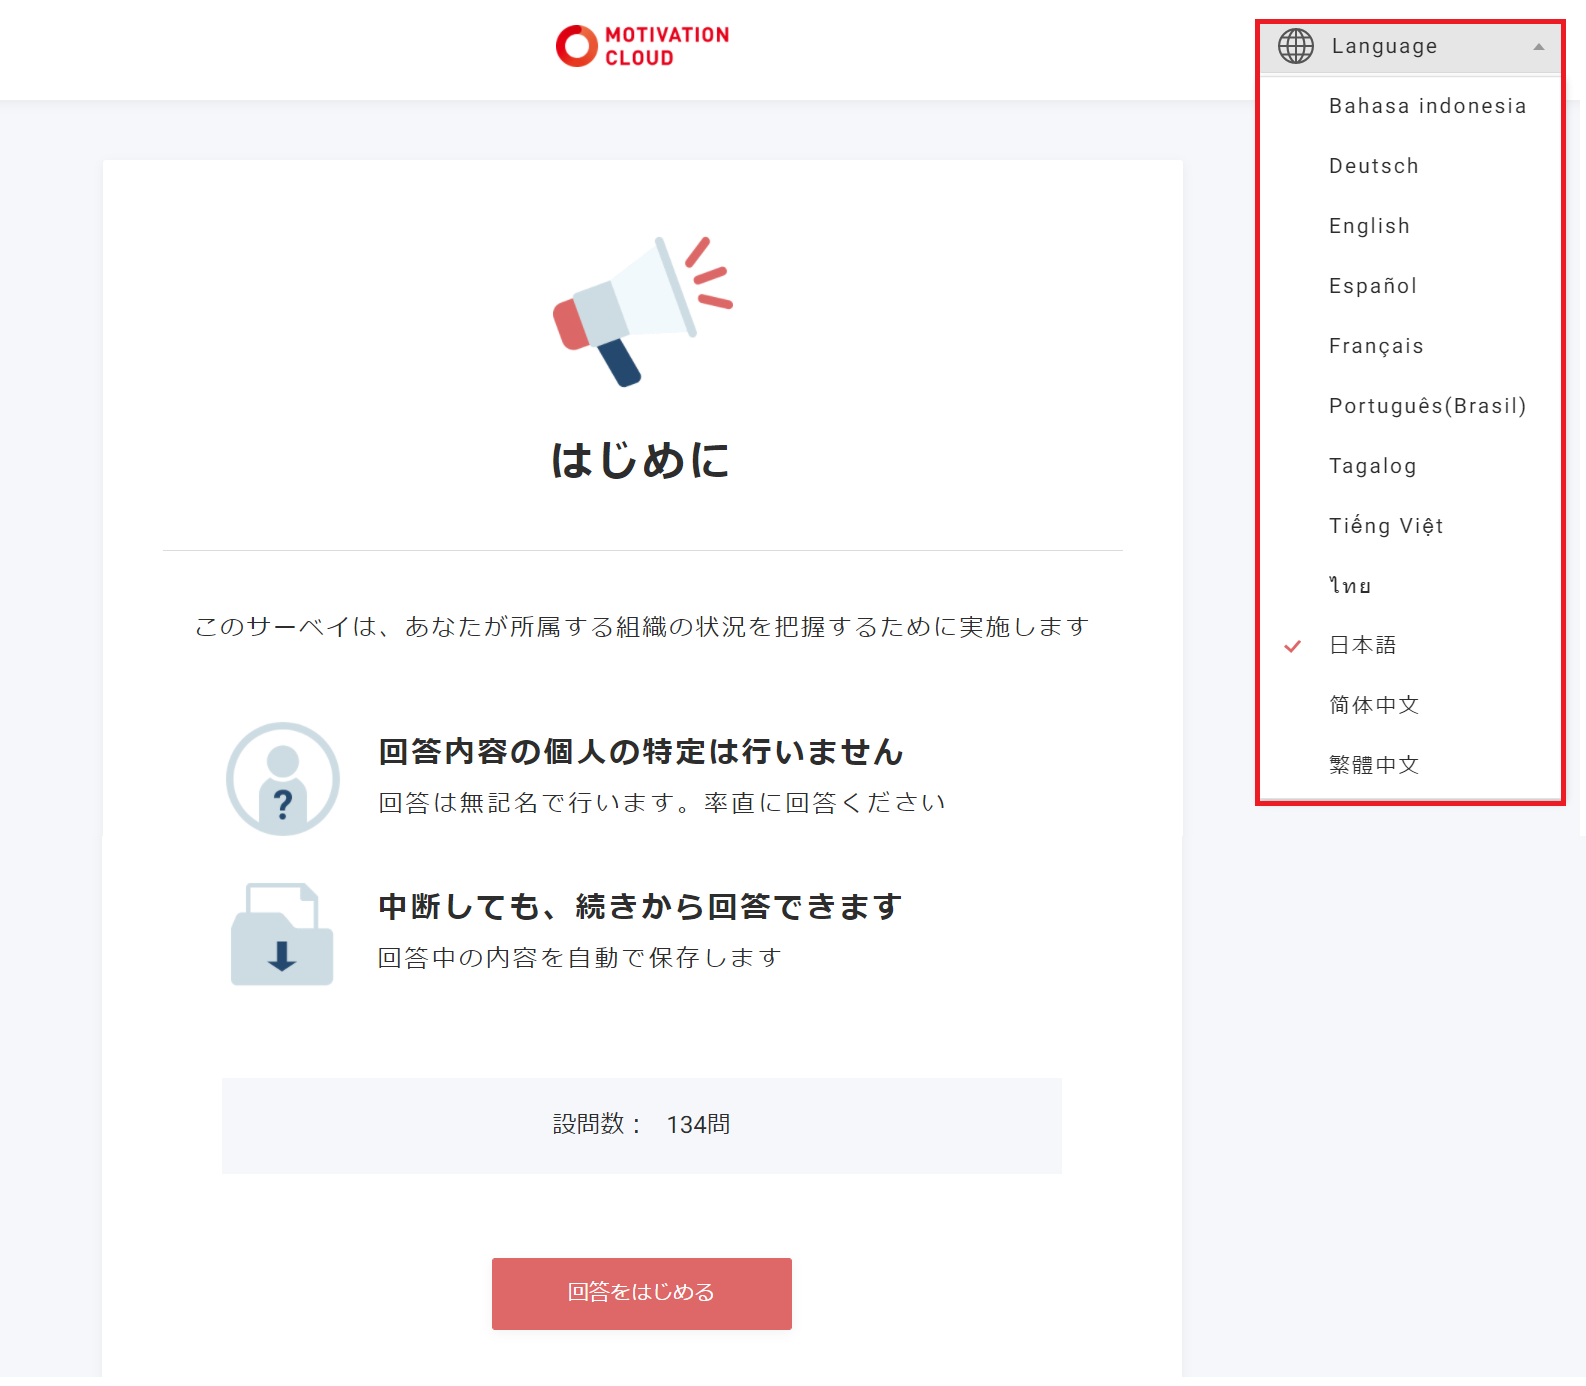
Task: Click the anonymous person question mark icon
Action: point(283,779)
